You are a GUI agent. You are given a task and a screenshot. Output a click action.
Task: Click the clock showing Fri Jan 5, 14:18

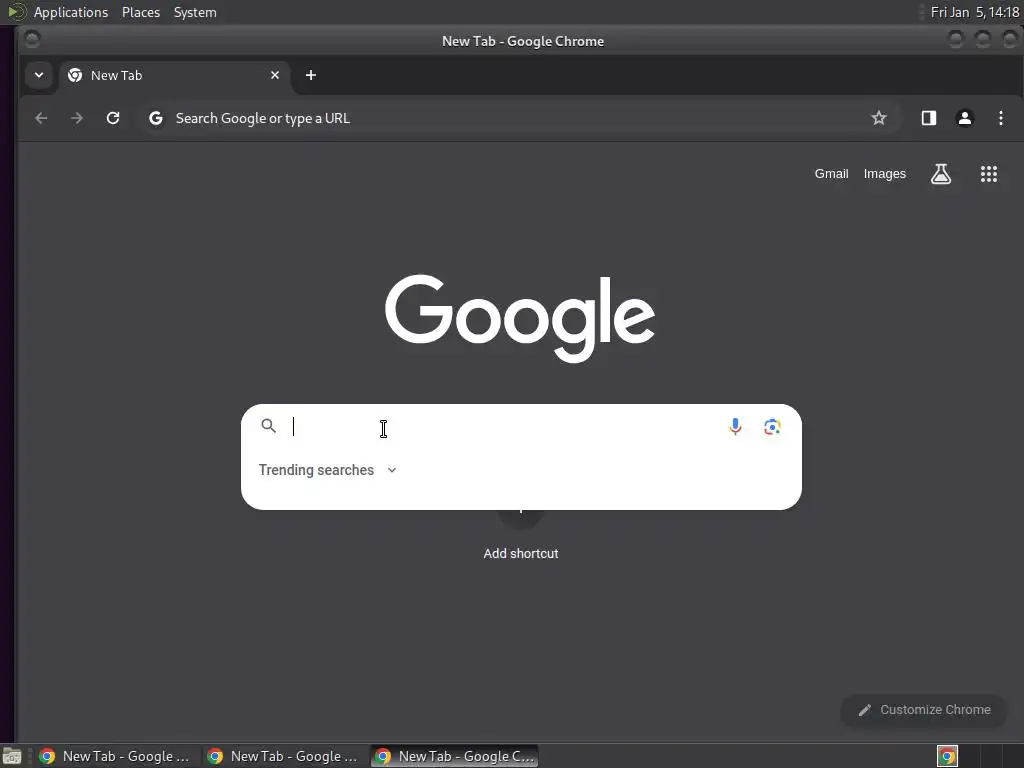click(974, 12)
